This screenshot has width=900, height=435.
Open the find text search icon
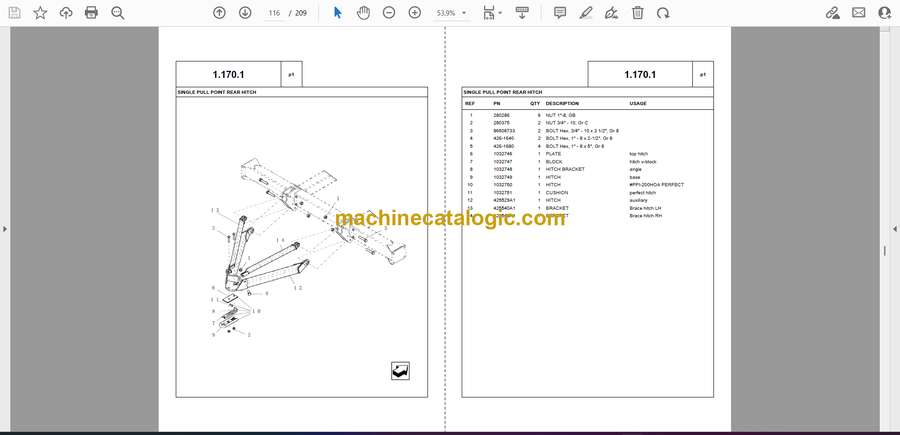tap(118, 13)
